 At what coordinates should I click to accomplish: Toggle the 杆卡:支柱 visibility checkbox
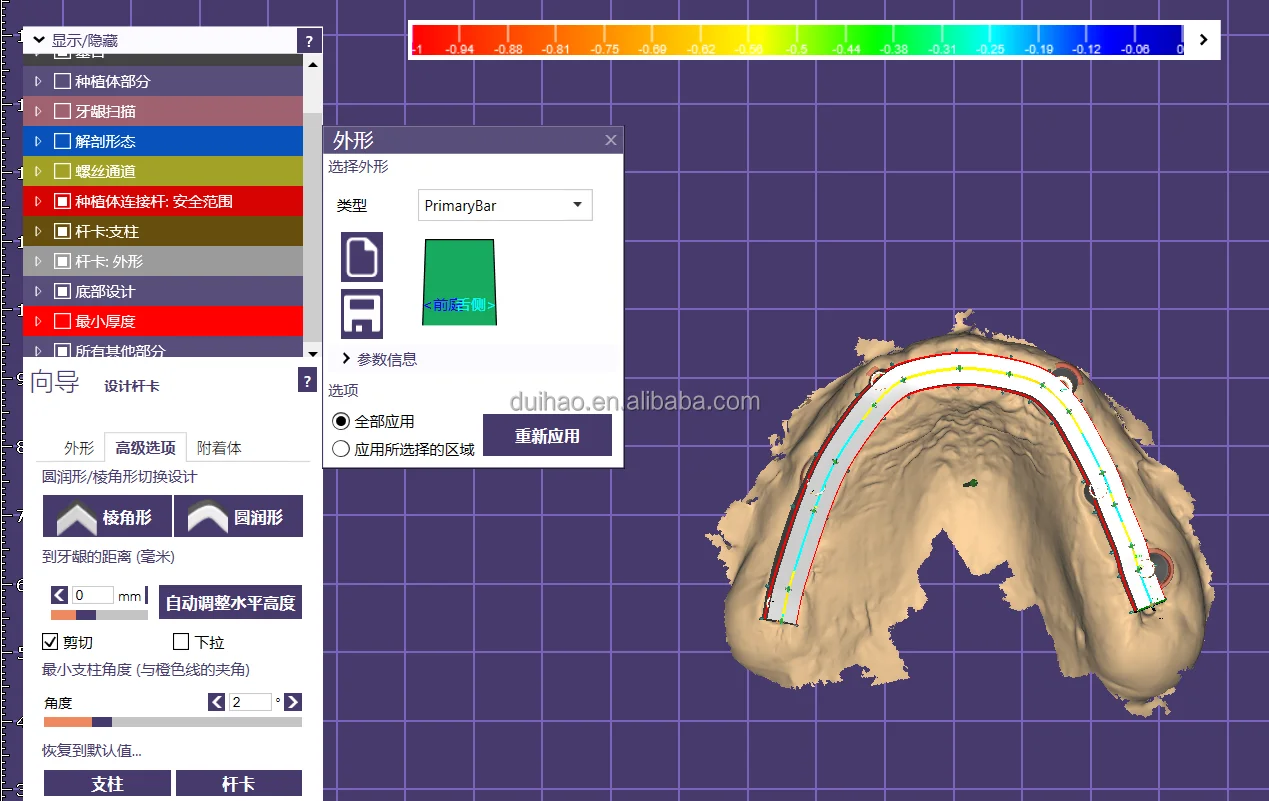62,231
